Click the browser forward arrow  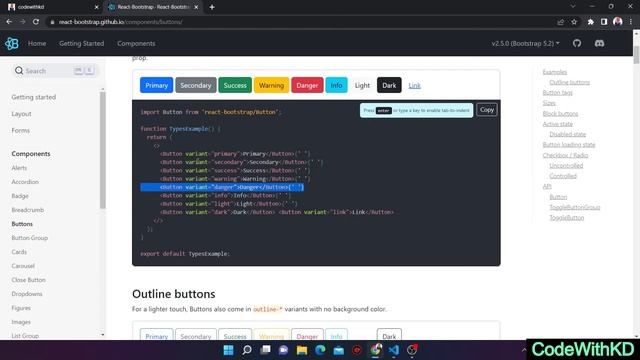click(22, 22)
